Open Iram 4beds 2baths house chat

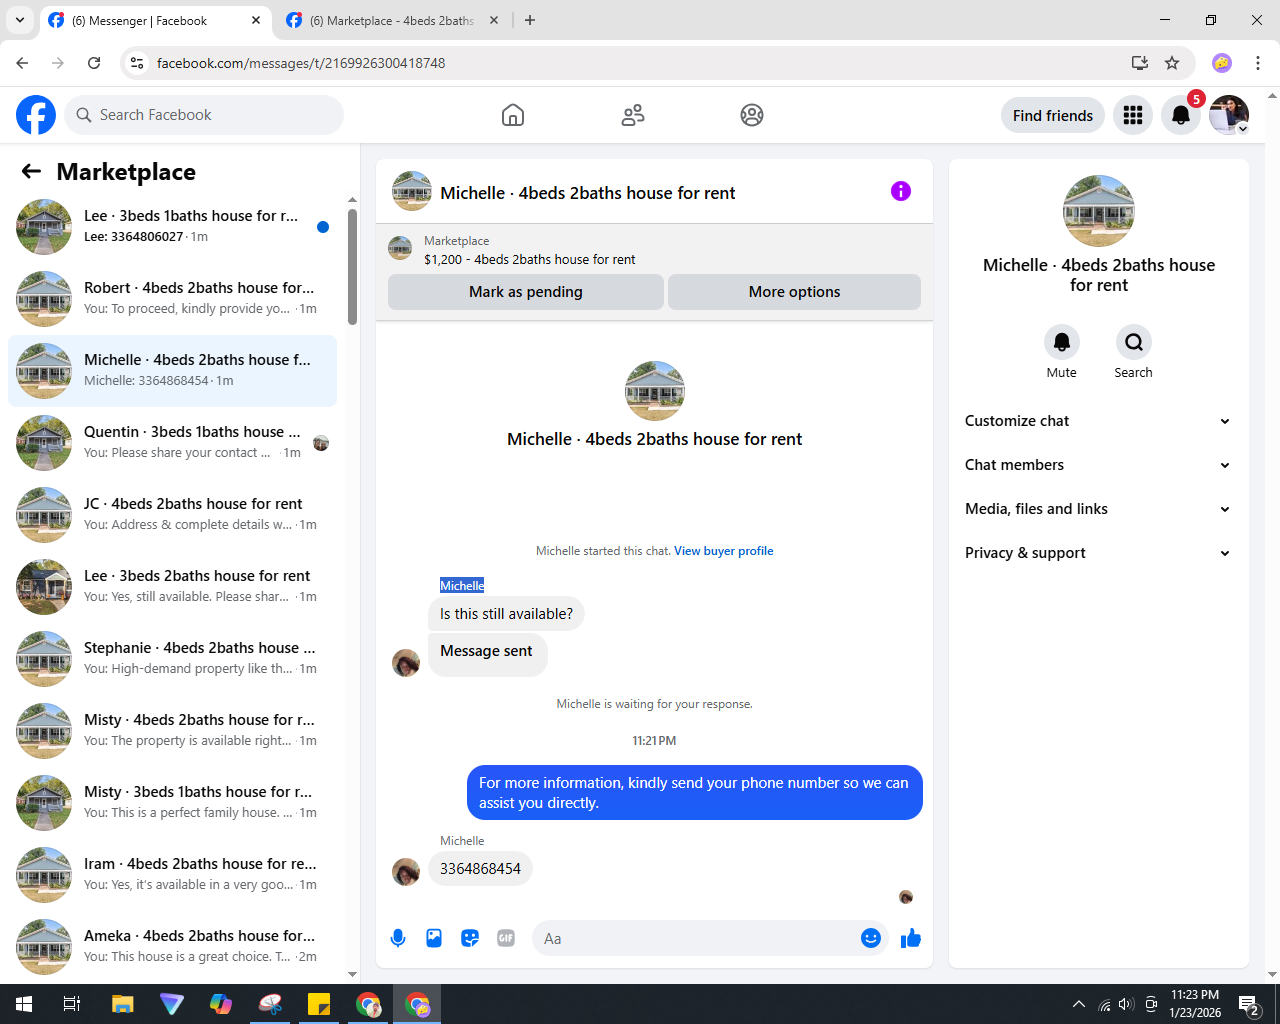coord(172,875)
